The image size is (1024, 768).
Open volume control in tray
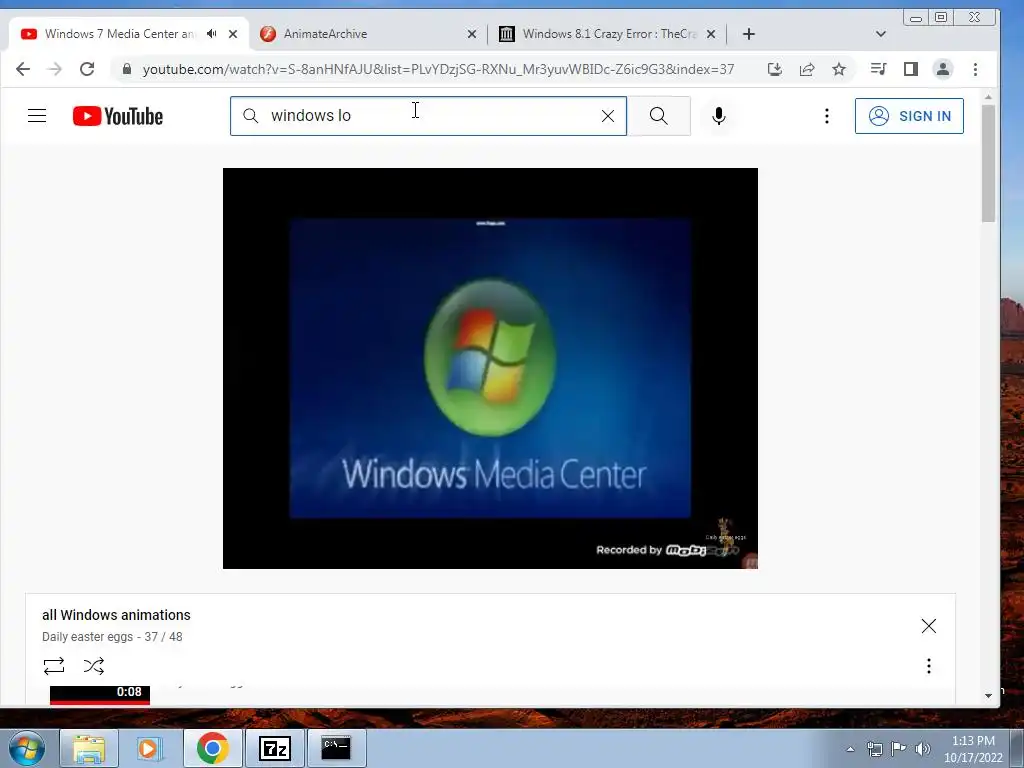[x=923, y=749]
